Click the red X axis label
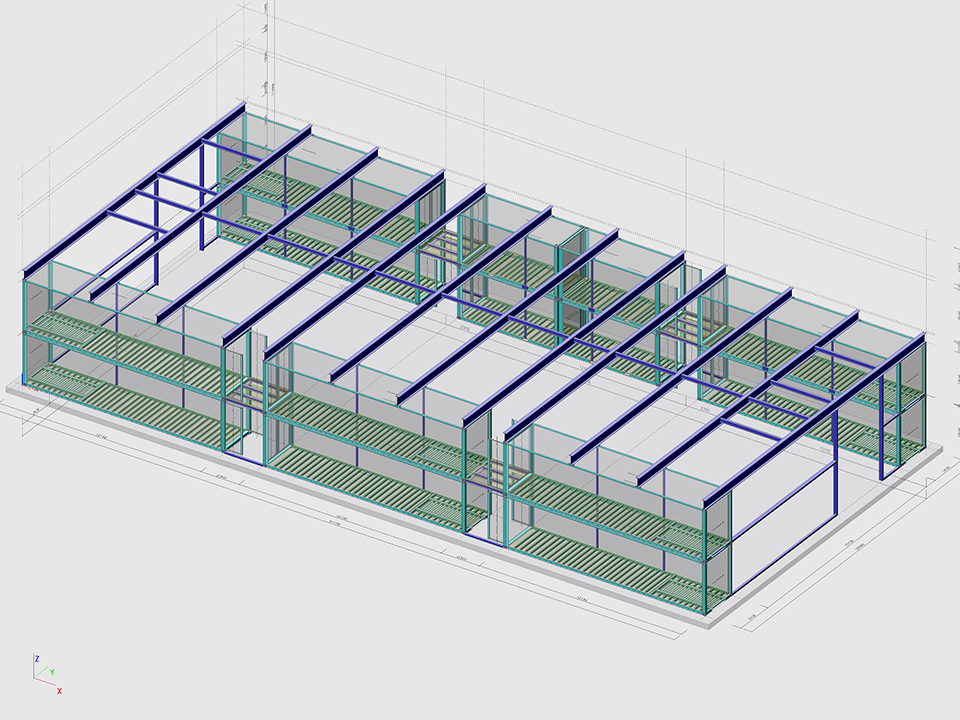Image resolution: width=960 pixels, height=720 pixels. point(60,690)
